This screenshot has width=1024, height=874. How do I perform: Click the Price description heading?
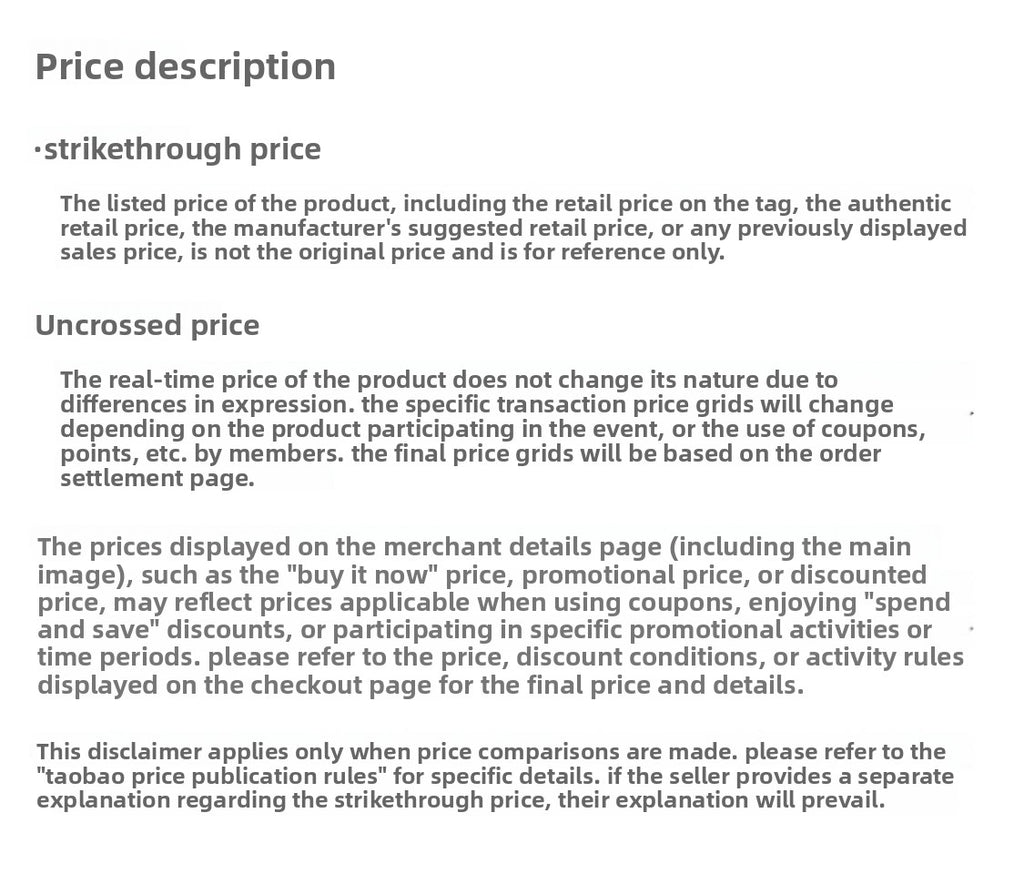click(185, 67)
